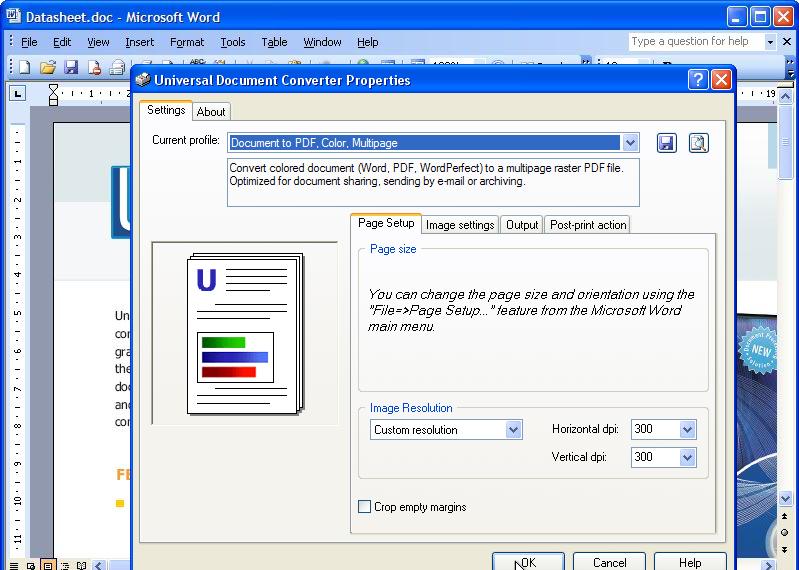Click the Open folder icon in Word toolbar
Viewport: 799px width, 570px height.
[47, 67]
